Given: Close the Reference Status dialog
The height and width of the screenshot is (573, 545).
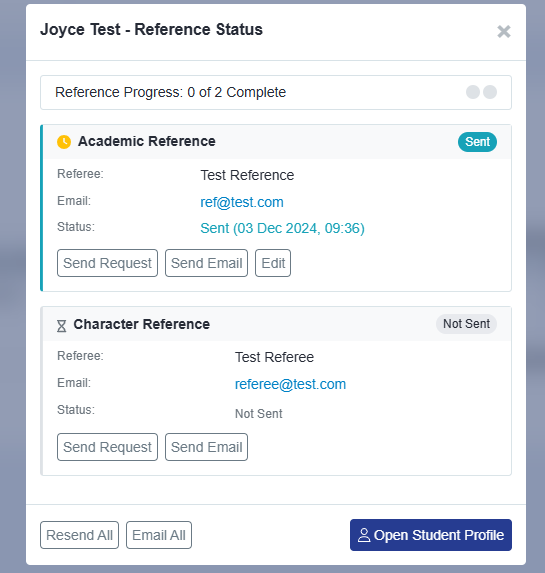Looking at the screenshot, I should [x=504, y=31].
